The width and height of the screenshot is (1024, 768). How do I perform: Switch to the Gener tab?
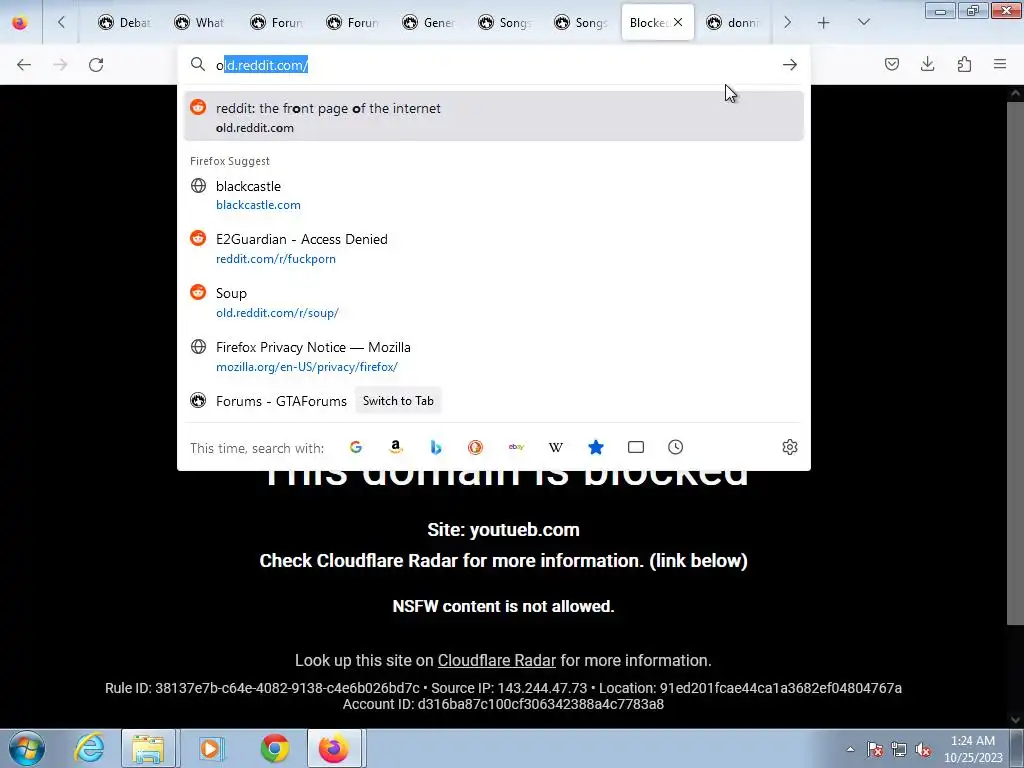click(x=428, y=23)
